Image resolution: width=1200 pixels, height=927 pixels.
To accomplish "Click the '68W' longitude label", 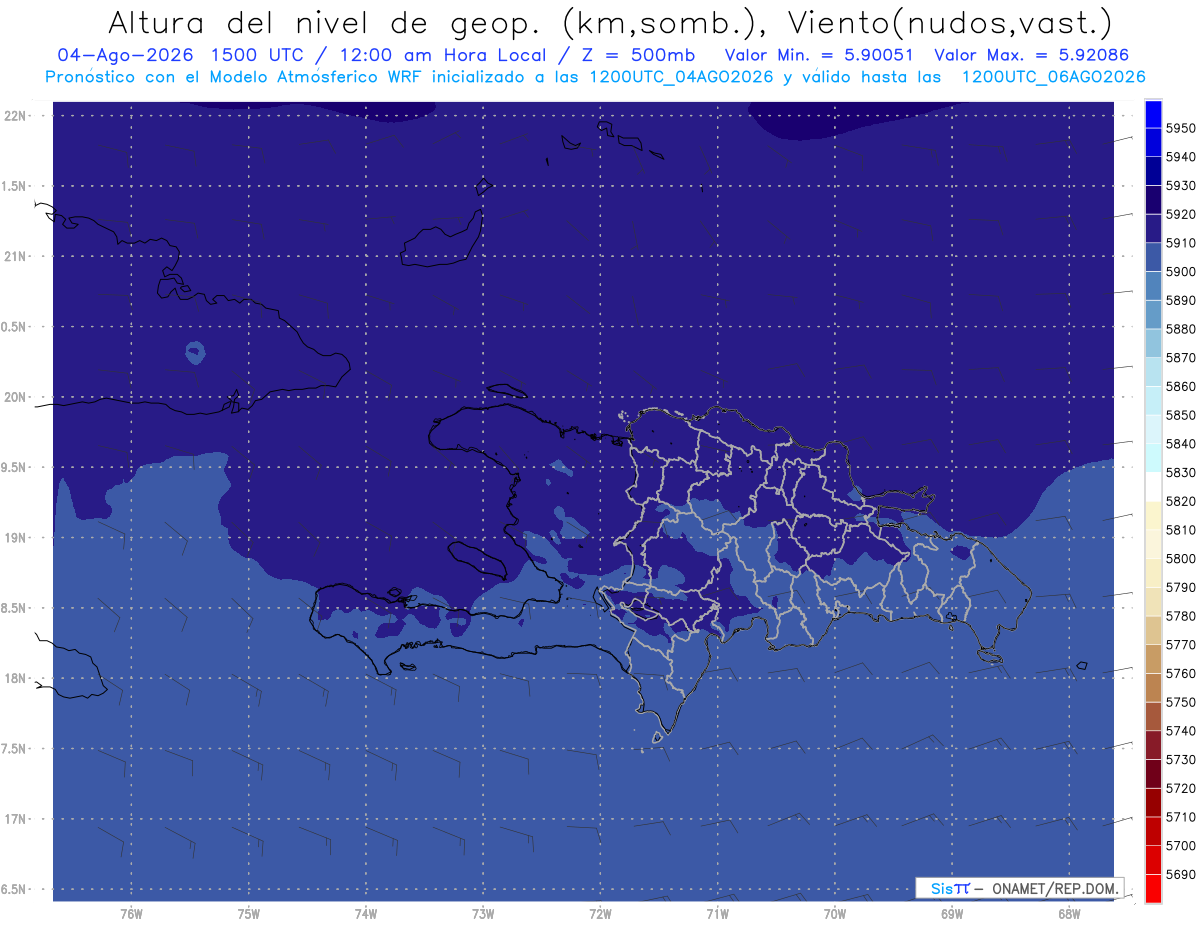I will pos(1069,914).
